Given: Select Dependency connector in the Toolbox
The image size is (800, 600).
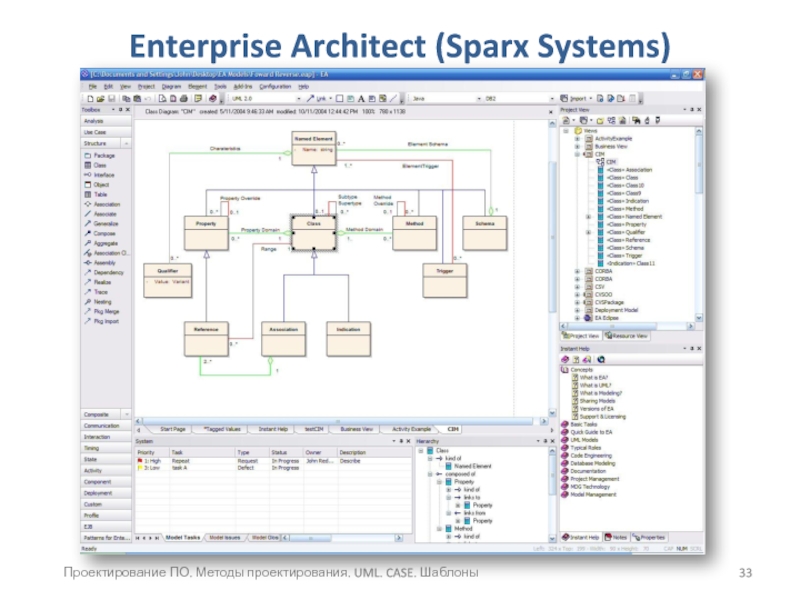Looking at the screenshot, I should (x=104, y=272).
